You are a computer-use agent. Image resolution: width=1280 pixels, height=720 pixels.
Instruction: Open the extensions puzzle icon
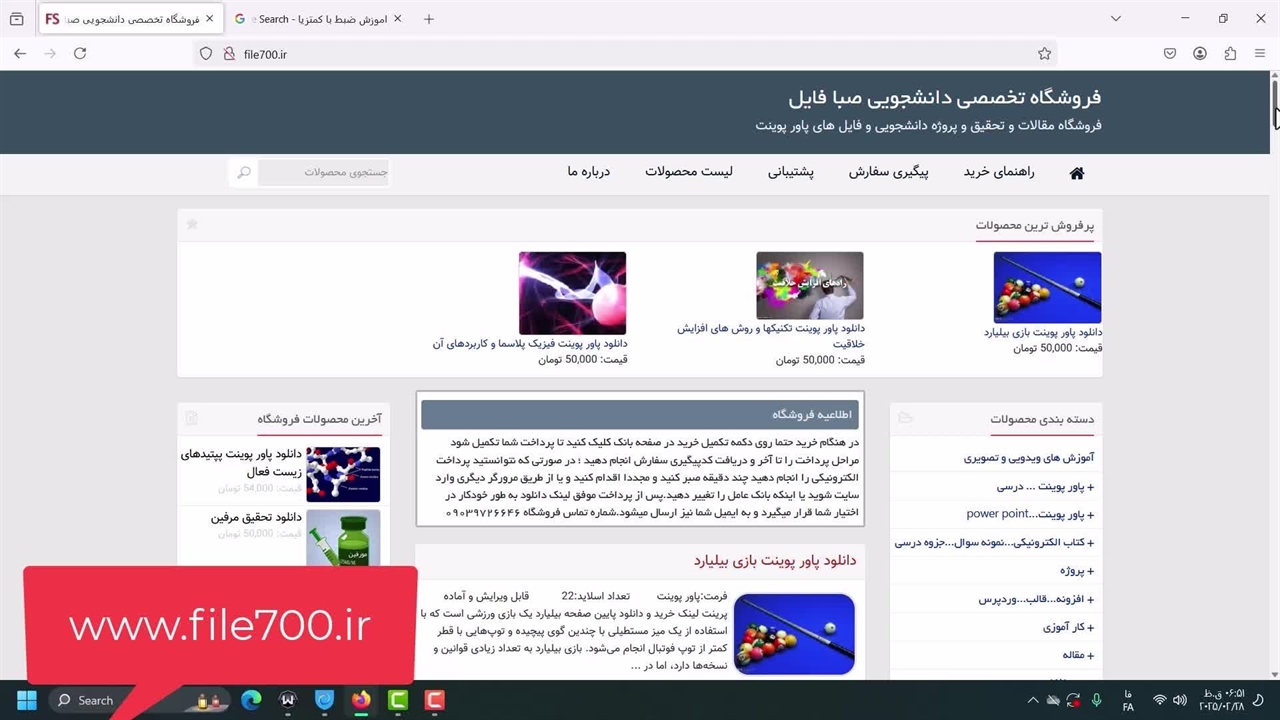1230,54
